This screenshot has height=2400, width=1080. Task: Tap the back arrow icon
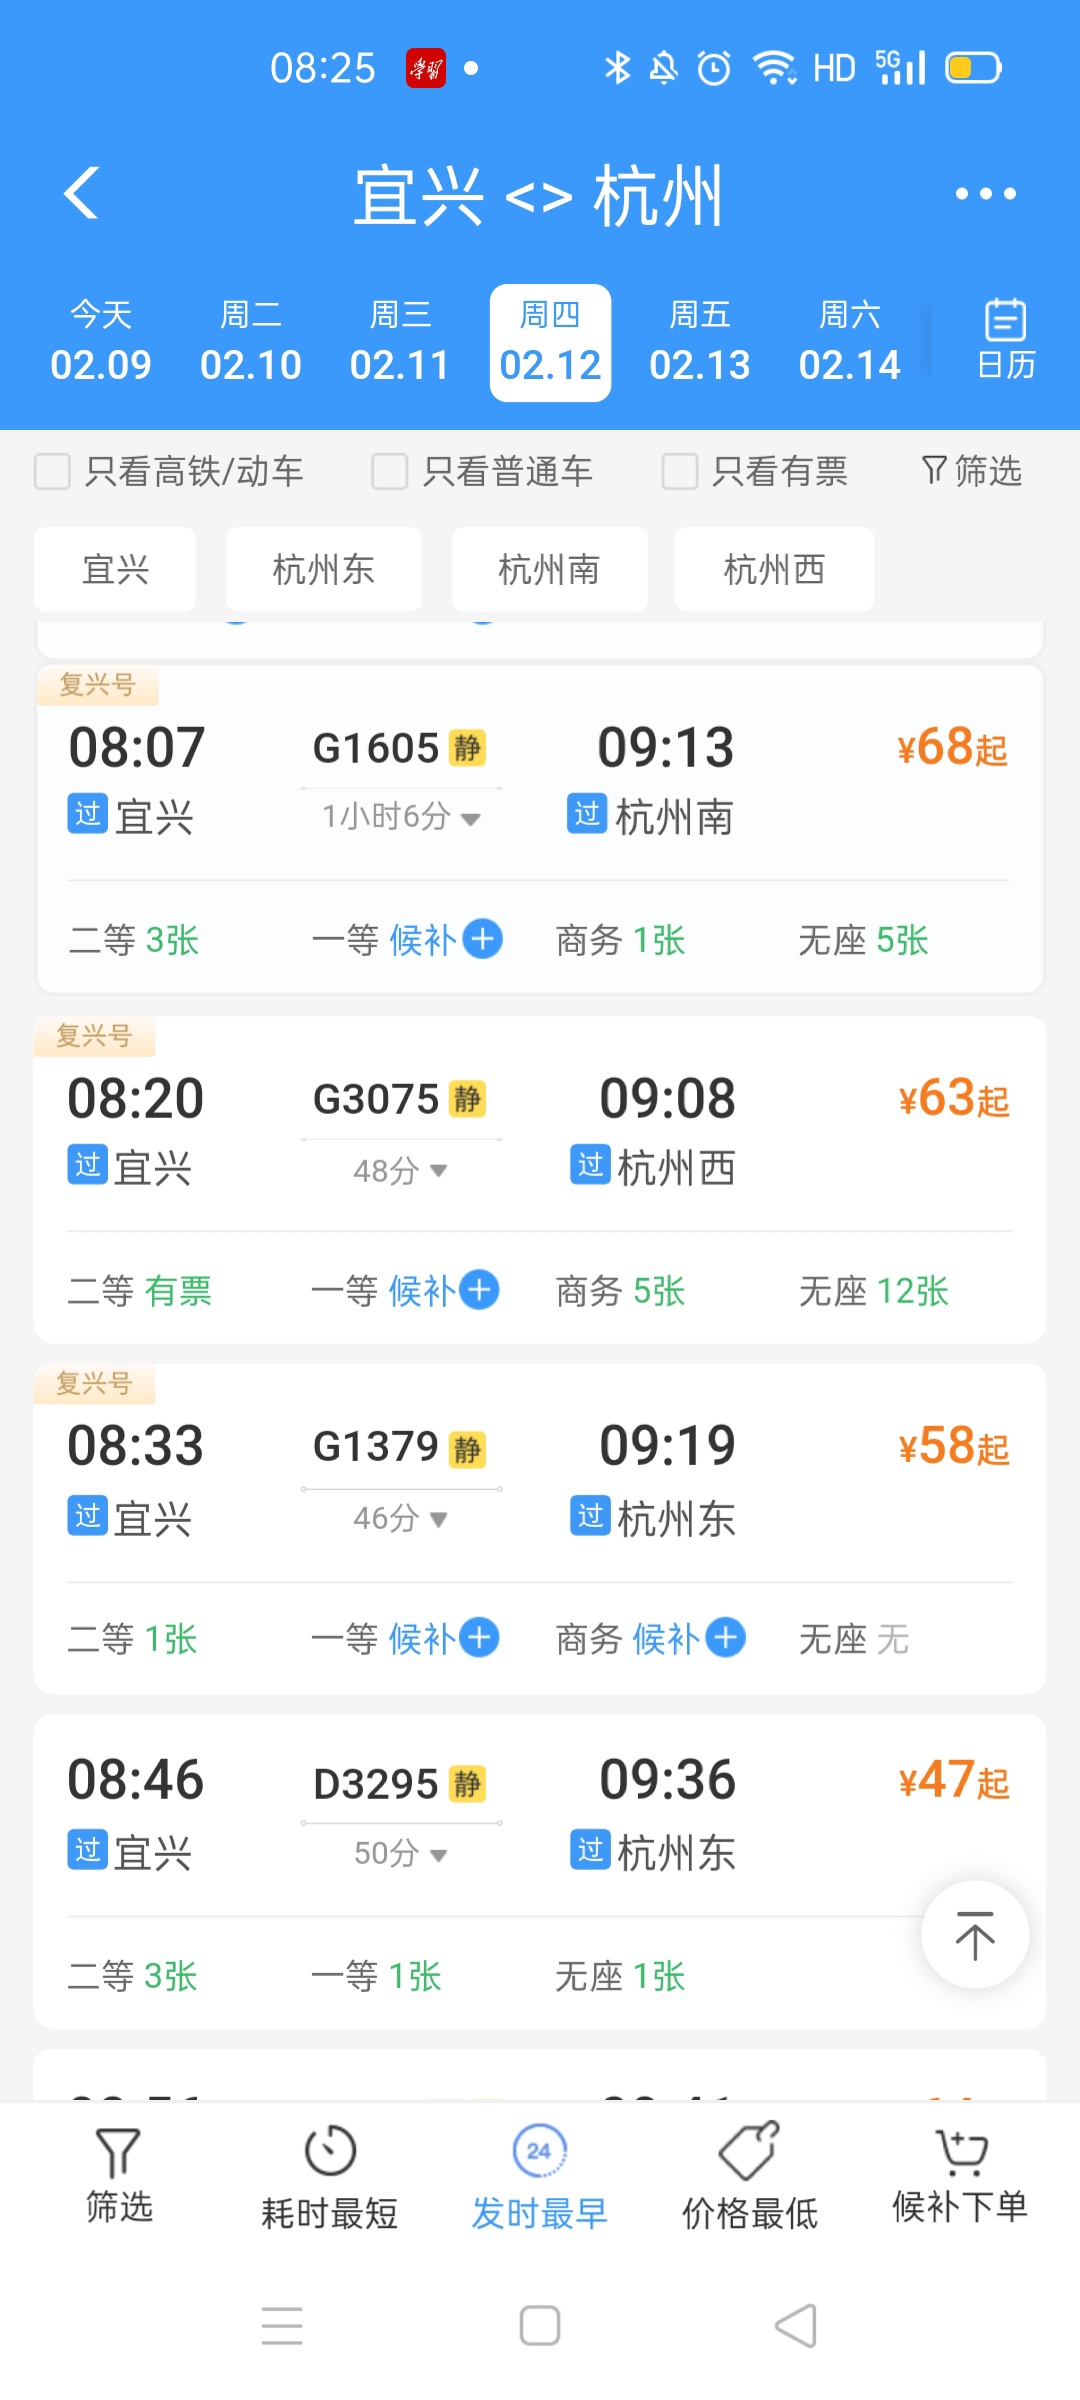point(82,192)
